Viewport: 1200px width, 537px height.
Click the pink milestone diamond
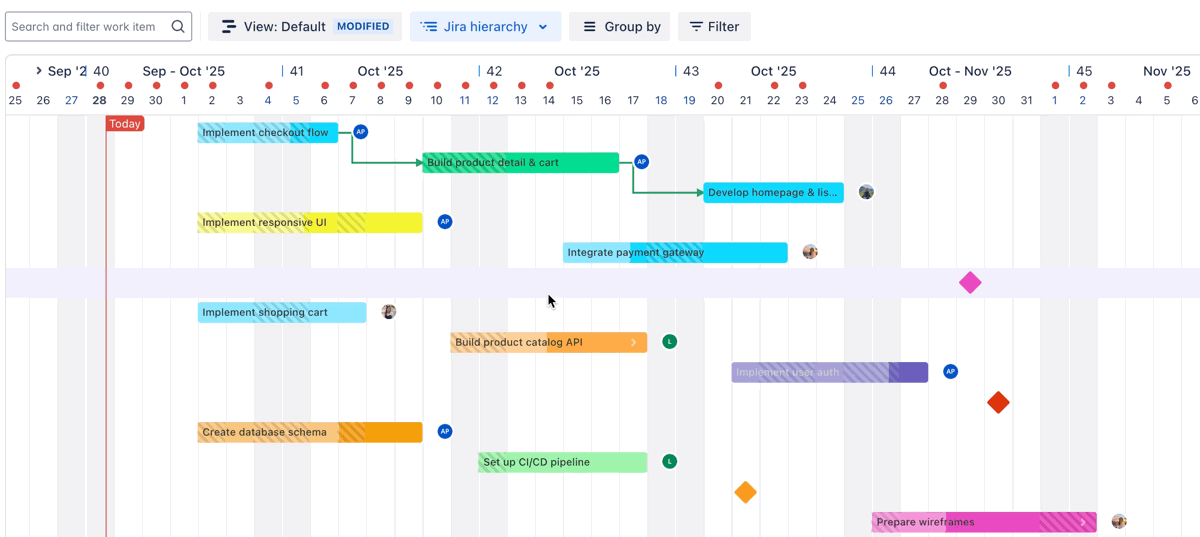click(970, 283)
